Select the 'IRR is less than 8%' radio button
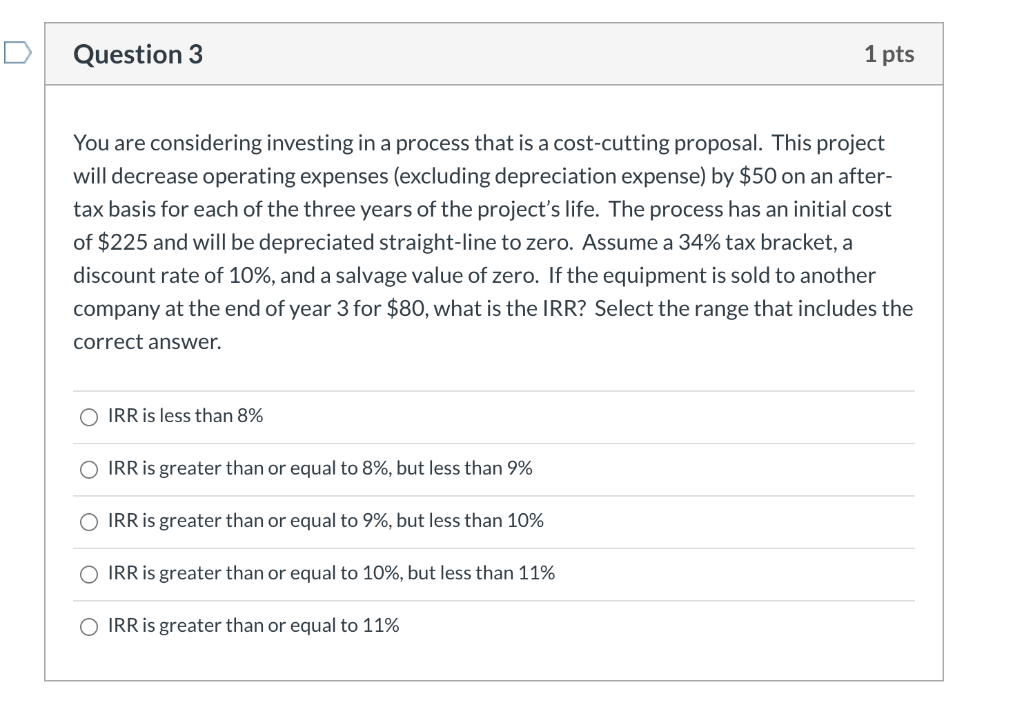This screenshot has height=727, width=1024. (90, 417)
